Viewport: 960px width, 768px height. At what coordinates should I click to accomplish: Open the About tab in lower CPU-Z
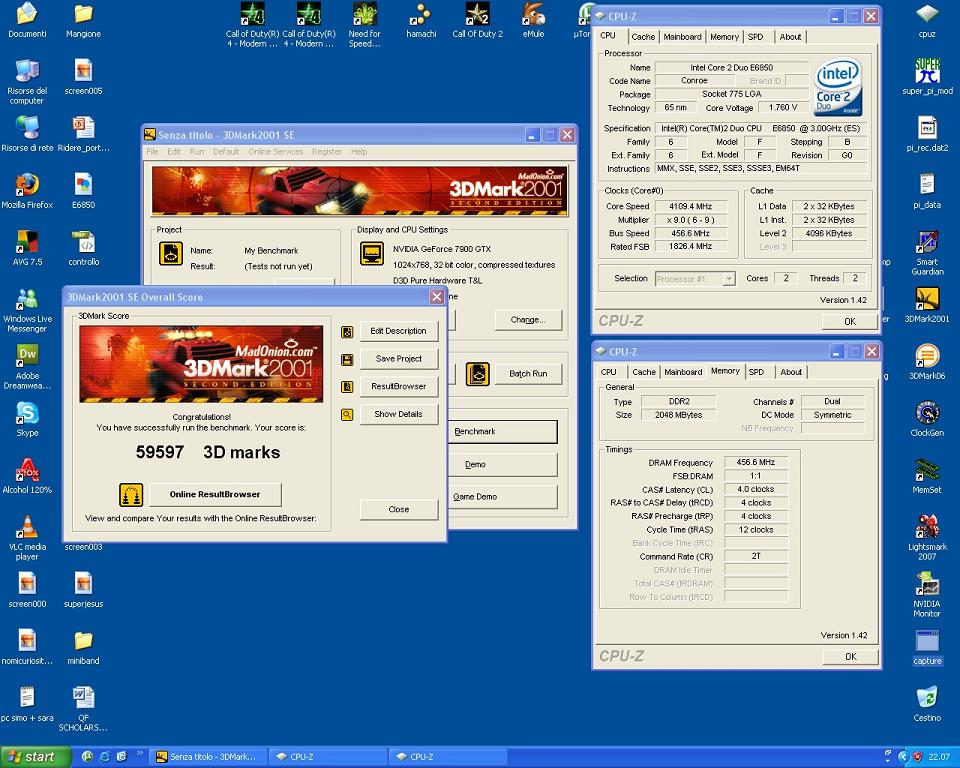[x=790, y=372]
